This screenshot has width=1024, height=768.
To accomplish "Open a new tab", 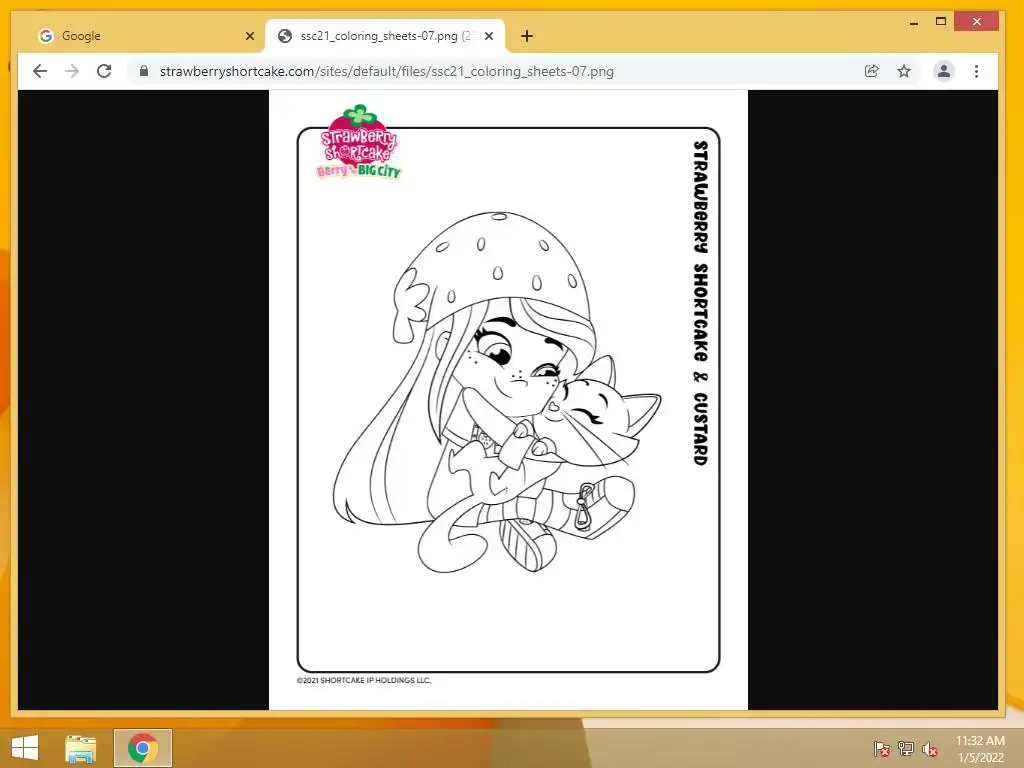I will coord(527,36).
